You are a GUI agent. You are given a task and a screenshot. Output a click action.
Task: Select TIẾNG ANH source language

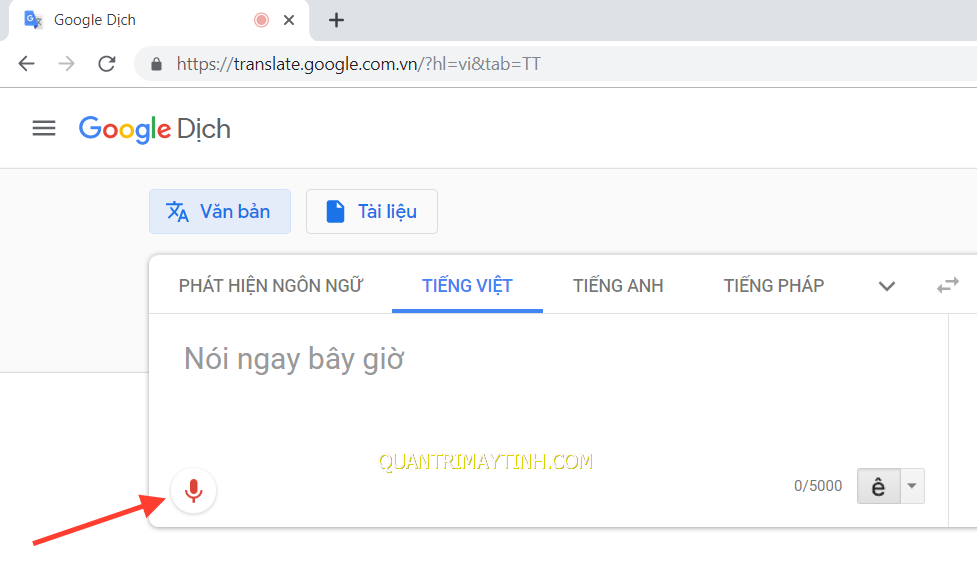point(618,285)
